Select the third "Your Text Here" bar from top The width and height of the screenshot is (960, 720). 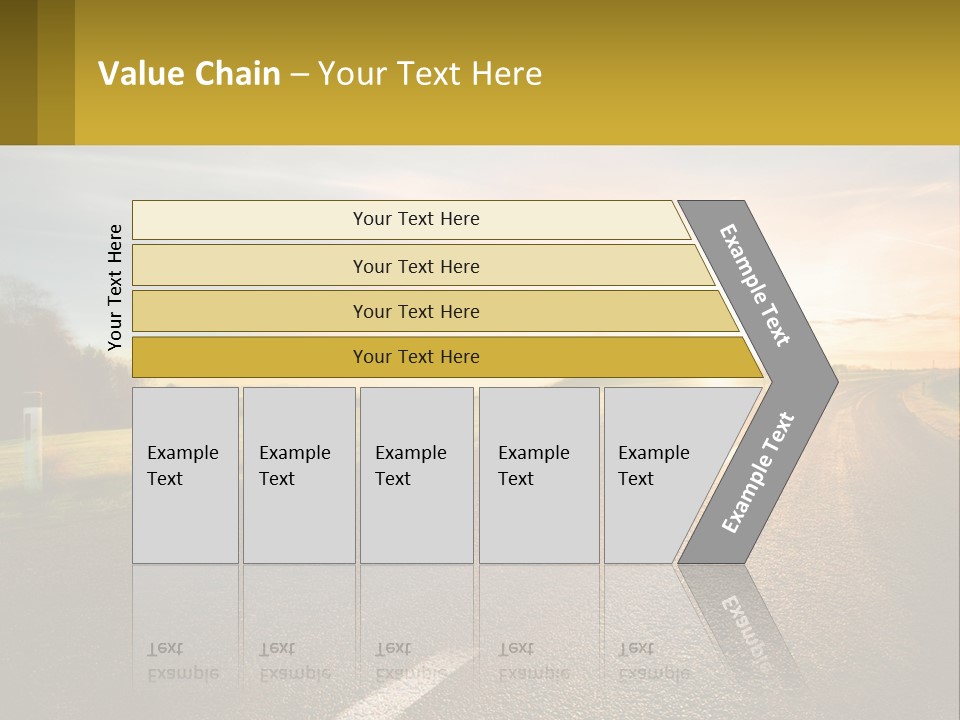[415, 311]
